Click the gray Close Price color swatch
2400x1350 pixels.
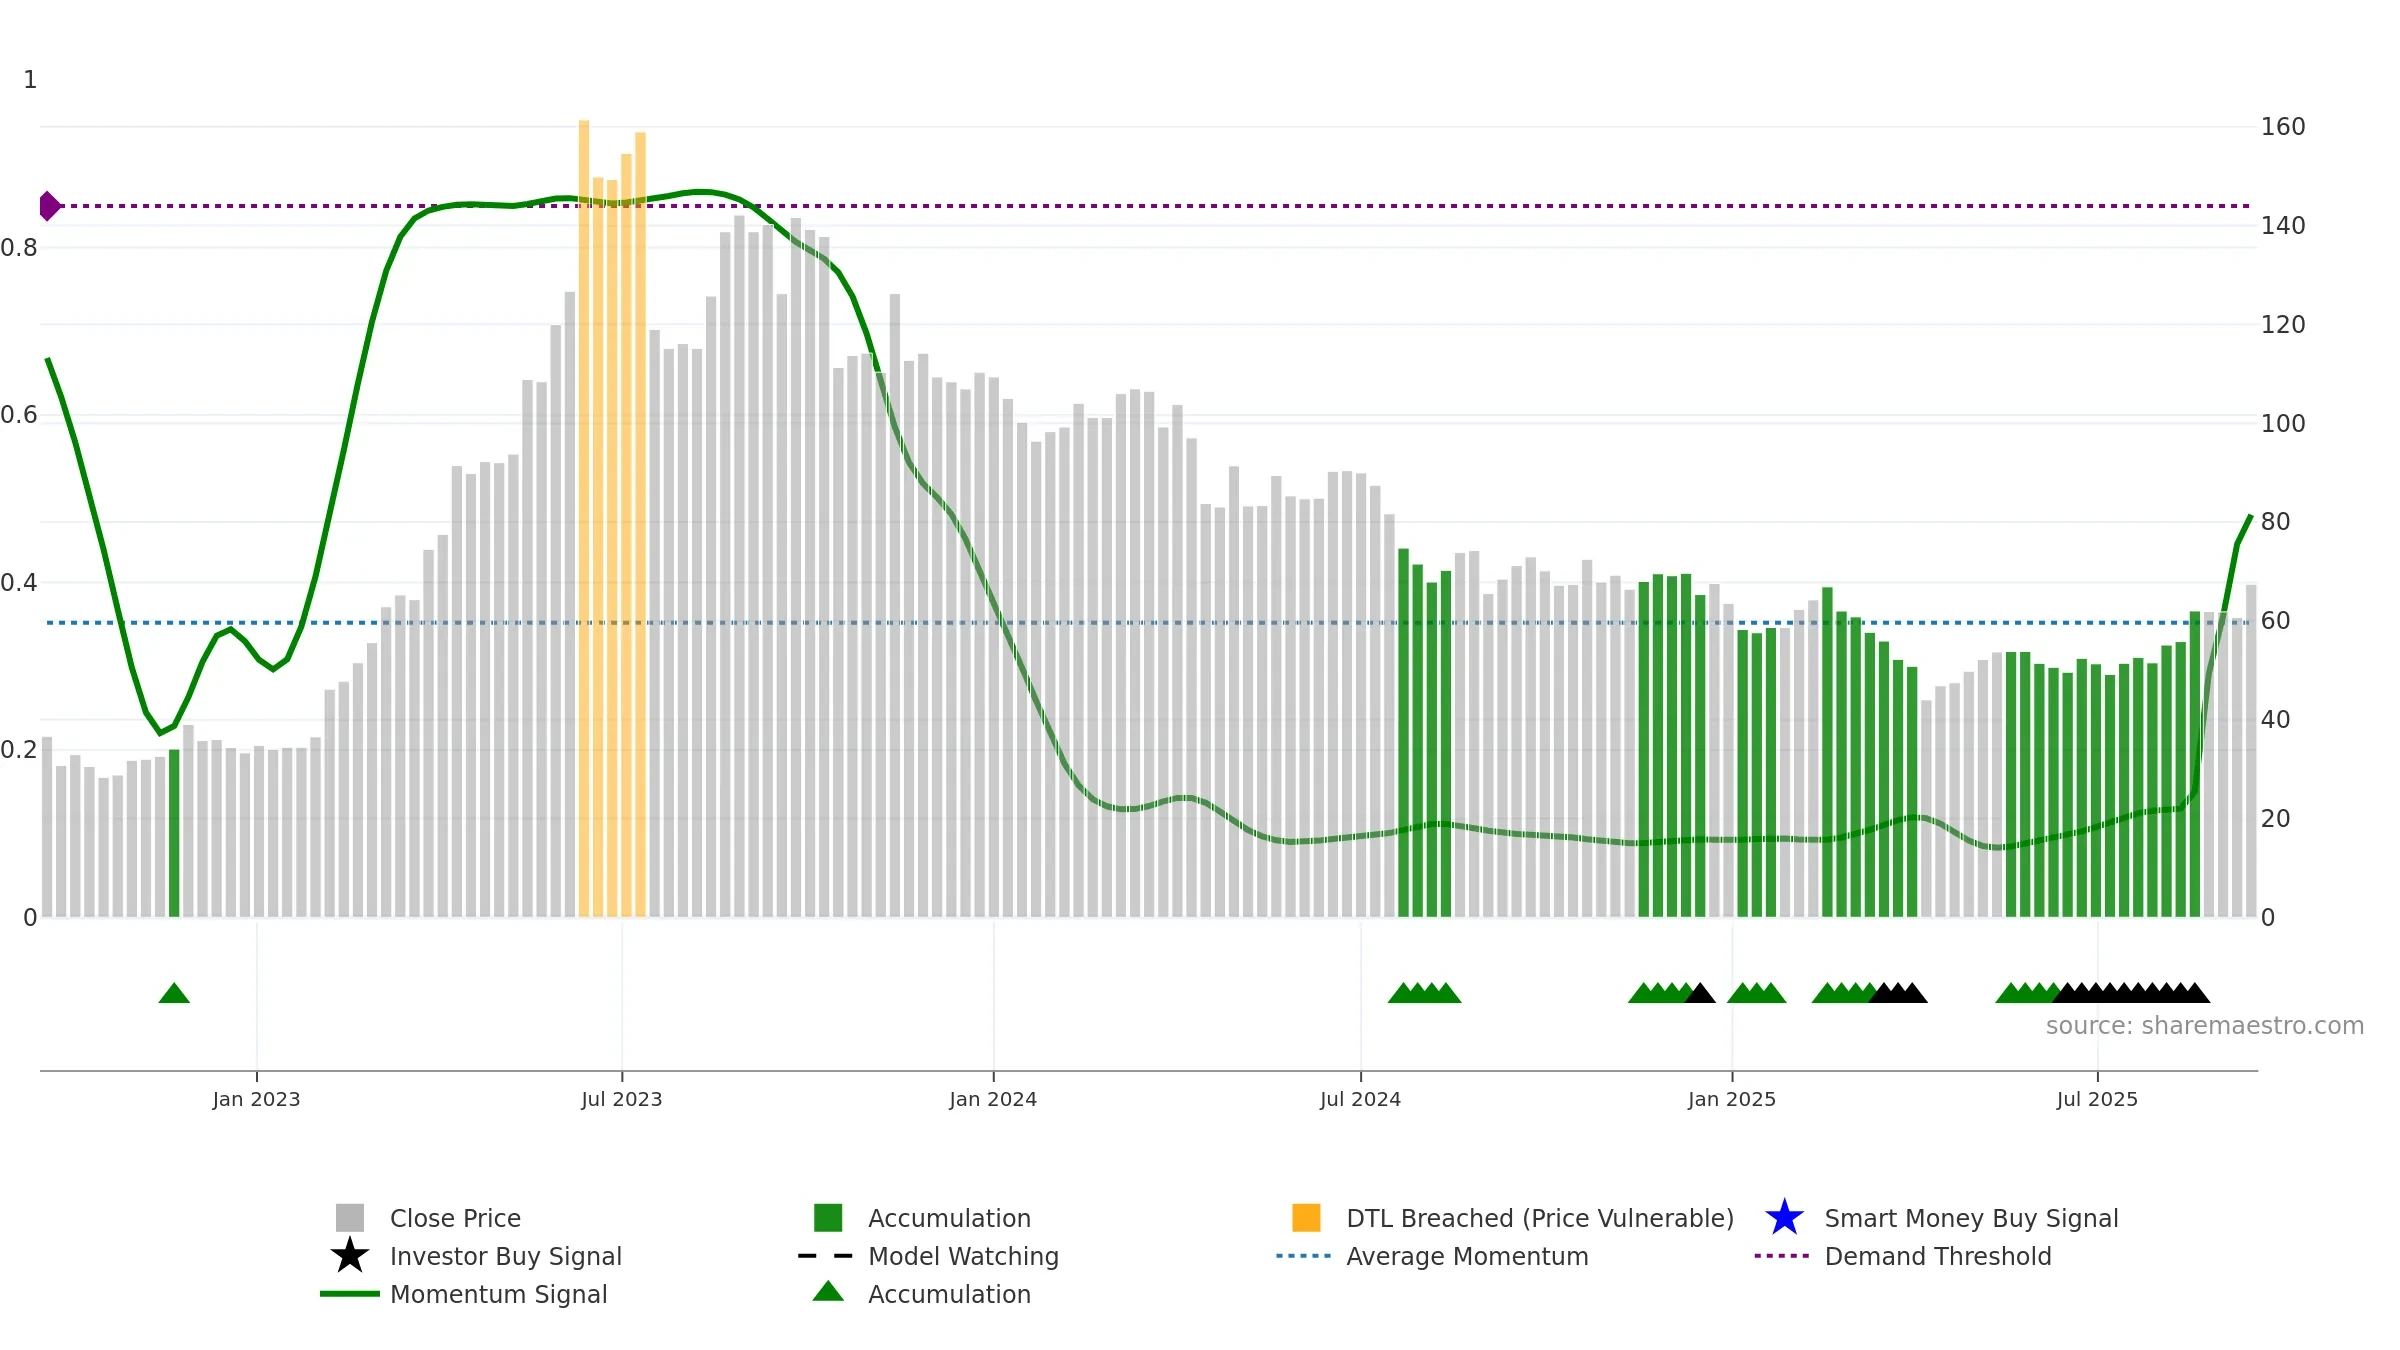point(350,1218)
